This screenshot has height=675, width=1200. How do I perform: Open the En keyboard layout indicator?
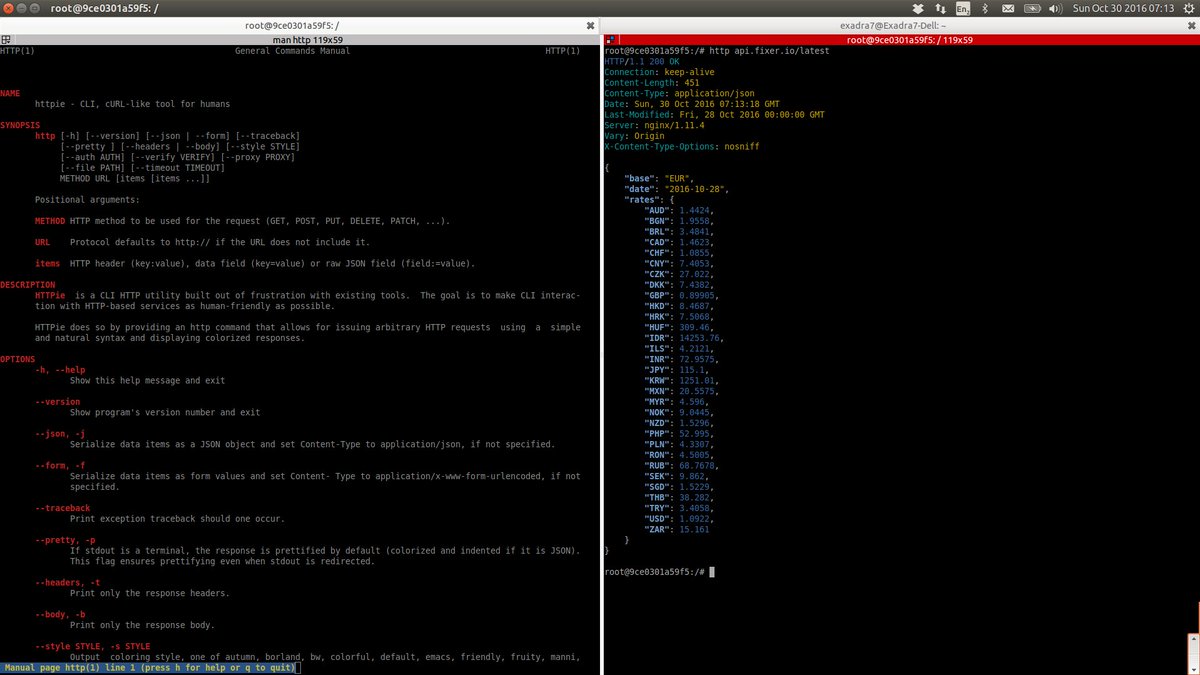(962, 8)
